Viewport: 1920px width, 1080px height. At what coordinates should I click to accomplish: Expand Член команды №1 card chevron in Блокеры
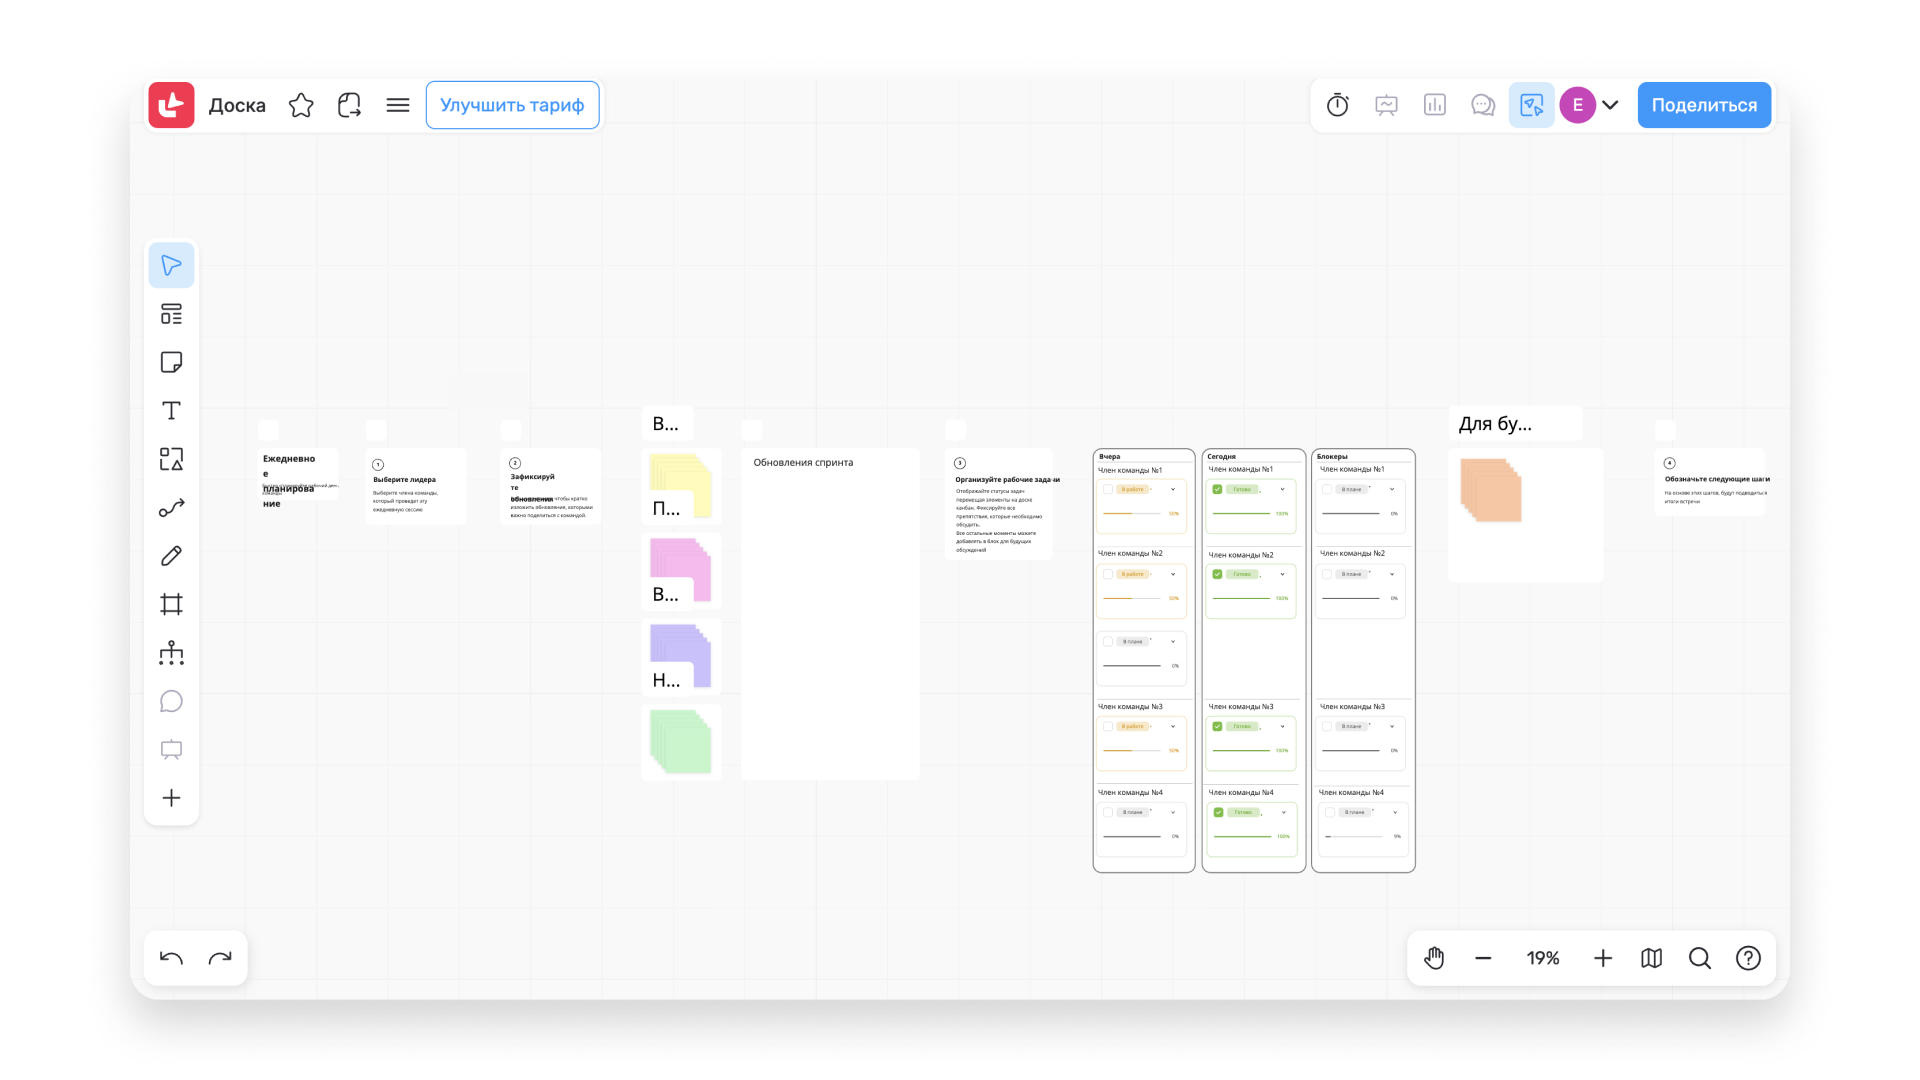coord(1392,489)
